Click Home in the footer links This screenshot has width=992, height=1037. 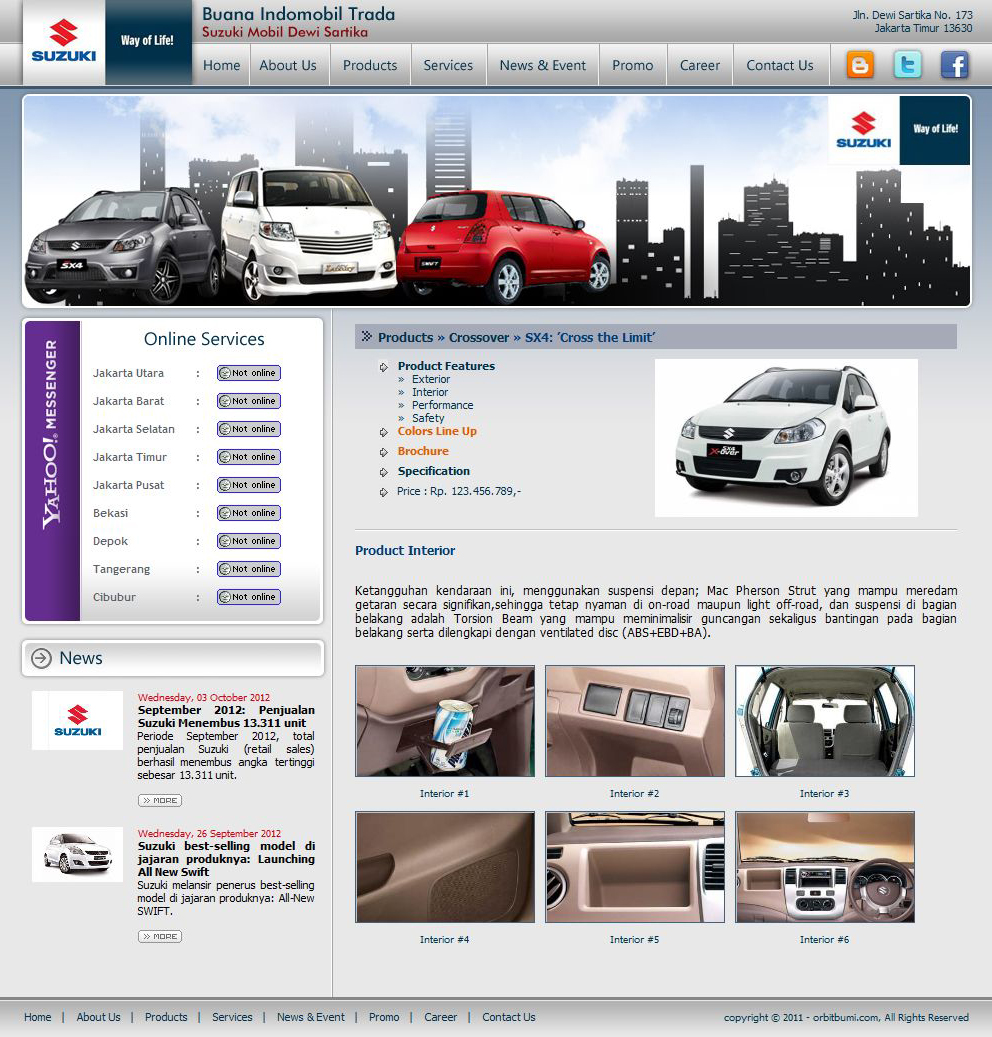click(38, 1017)
